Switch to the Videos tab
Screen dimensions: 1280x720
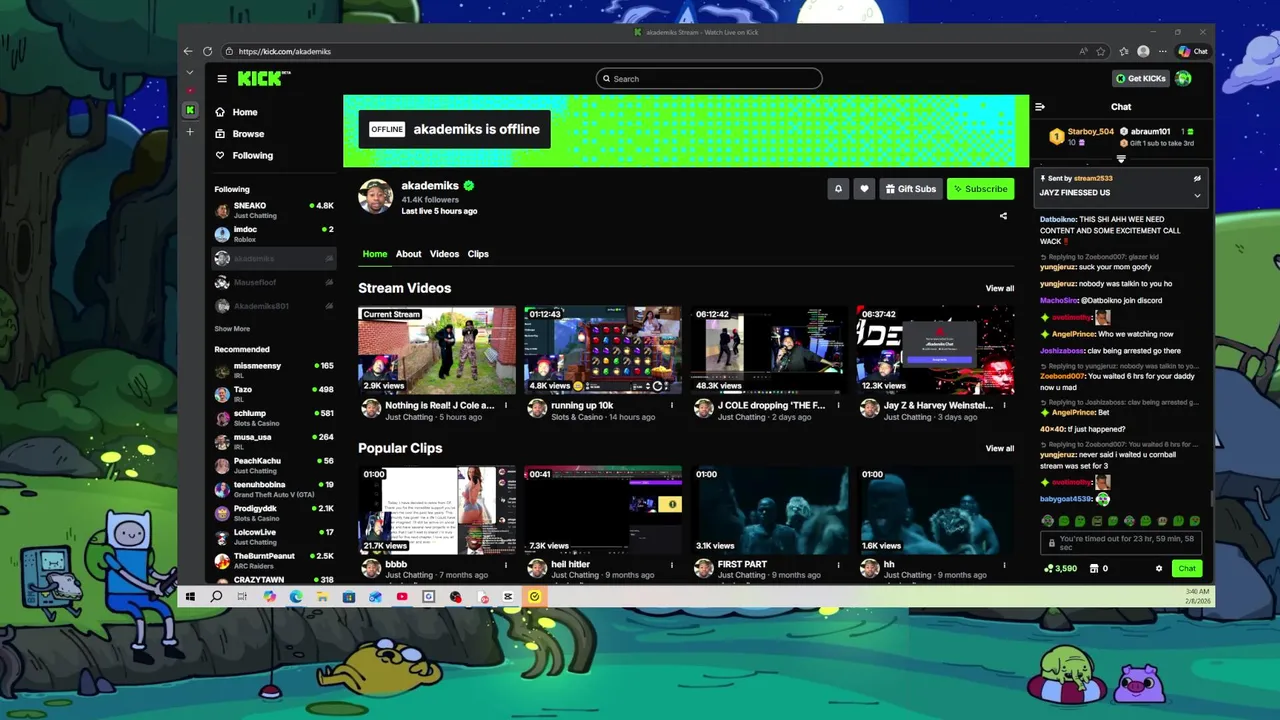(444, 254)
